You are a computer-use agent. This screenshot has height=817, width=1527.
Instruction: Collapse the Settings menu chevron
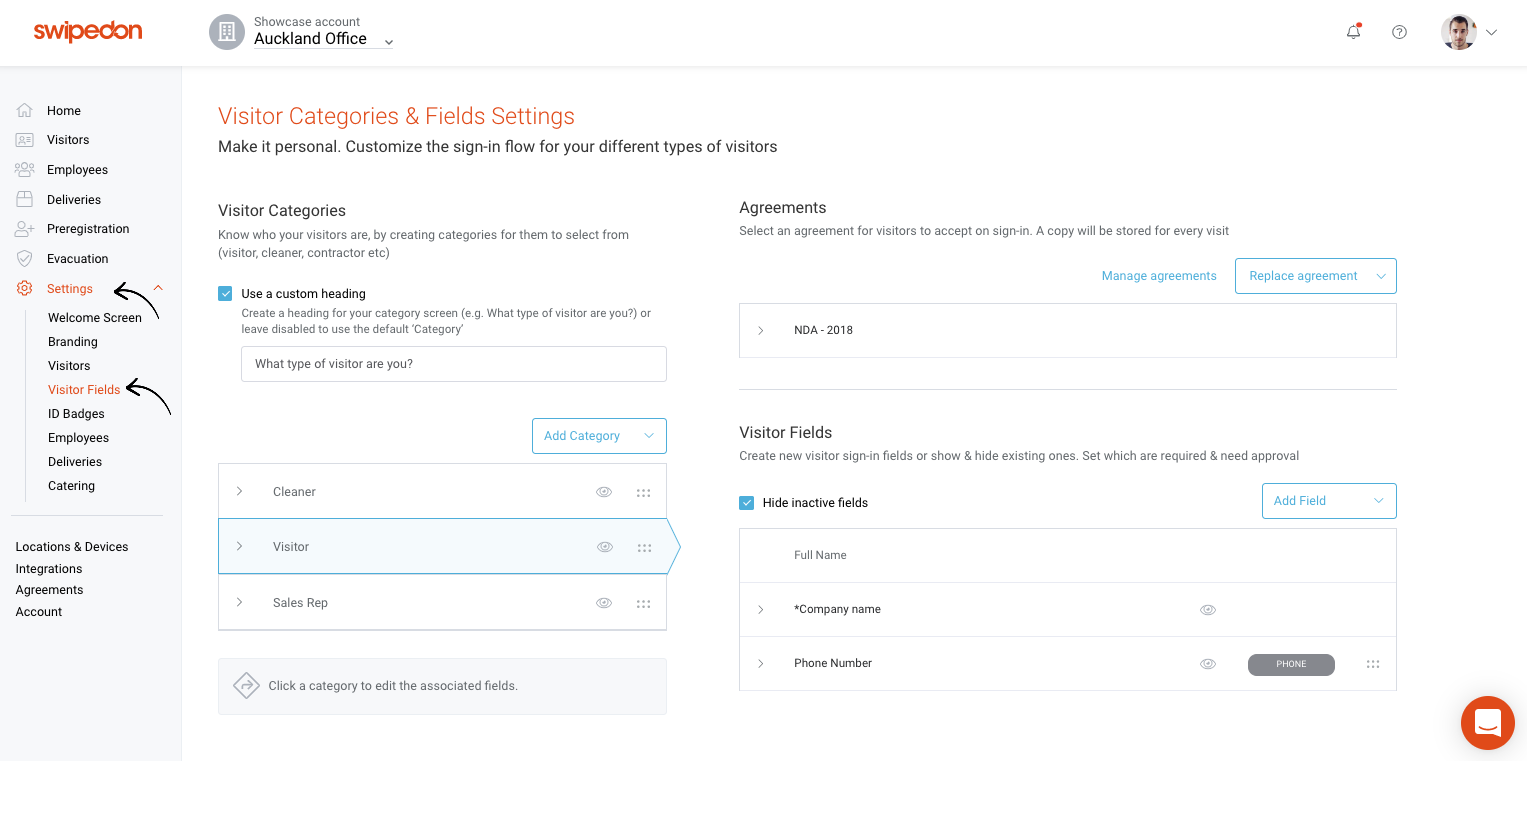click(x=158, y=288)
